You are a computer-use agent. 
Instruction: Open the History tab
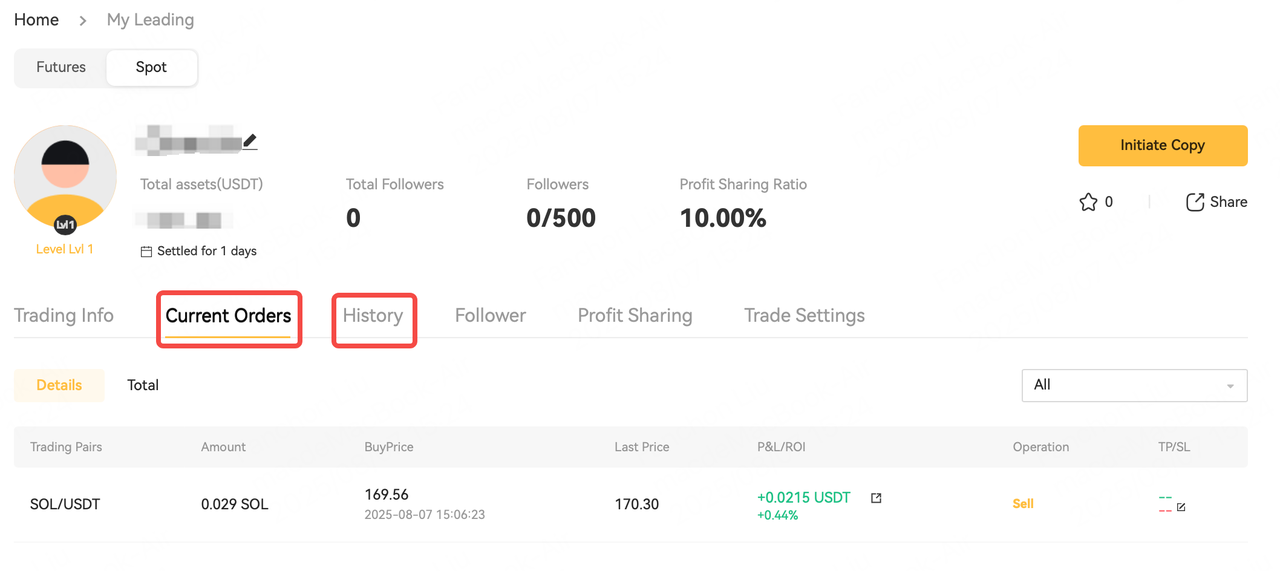pos(373,316)
